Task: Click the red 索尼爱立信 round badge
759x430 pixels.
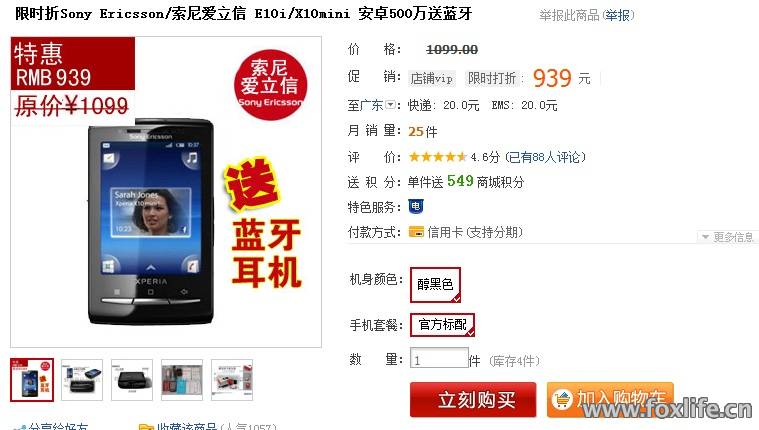Action: pyautogui.click(x=270, y=85)
